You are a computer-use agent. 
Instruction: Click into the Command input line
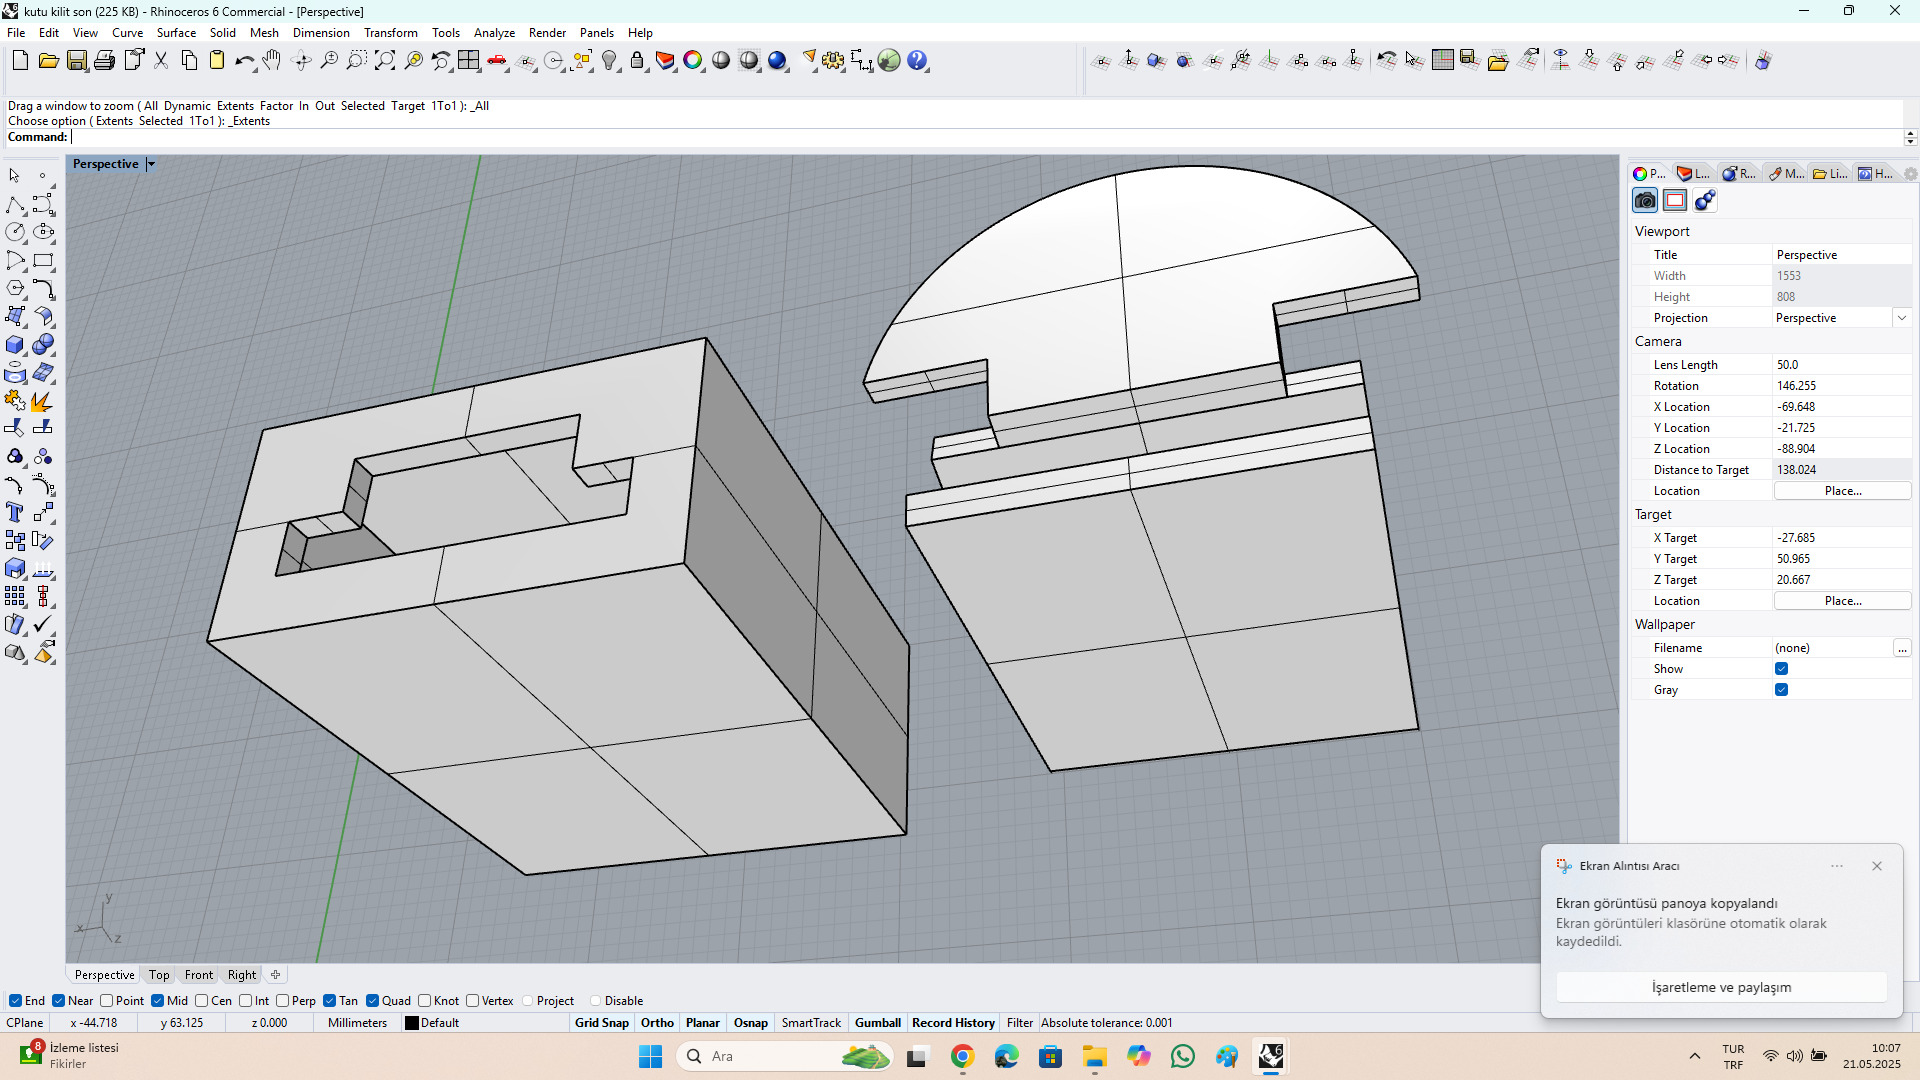click(985, 137)
